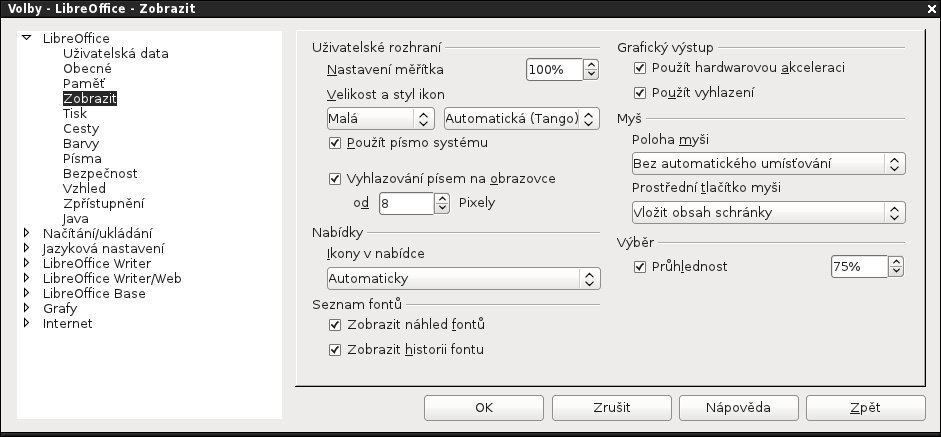The height and width of the screenshot is (437, 941).
Task: Select LibreOffice Writer in the tree
Action: point(97,264)
